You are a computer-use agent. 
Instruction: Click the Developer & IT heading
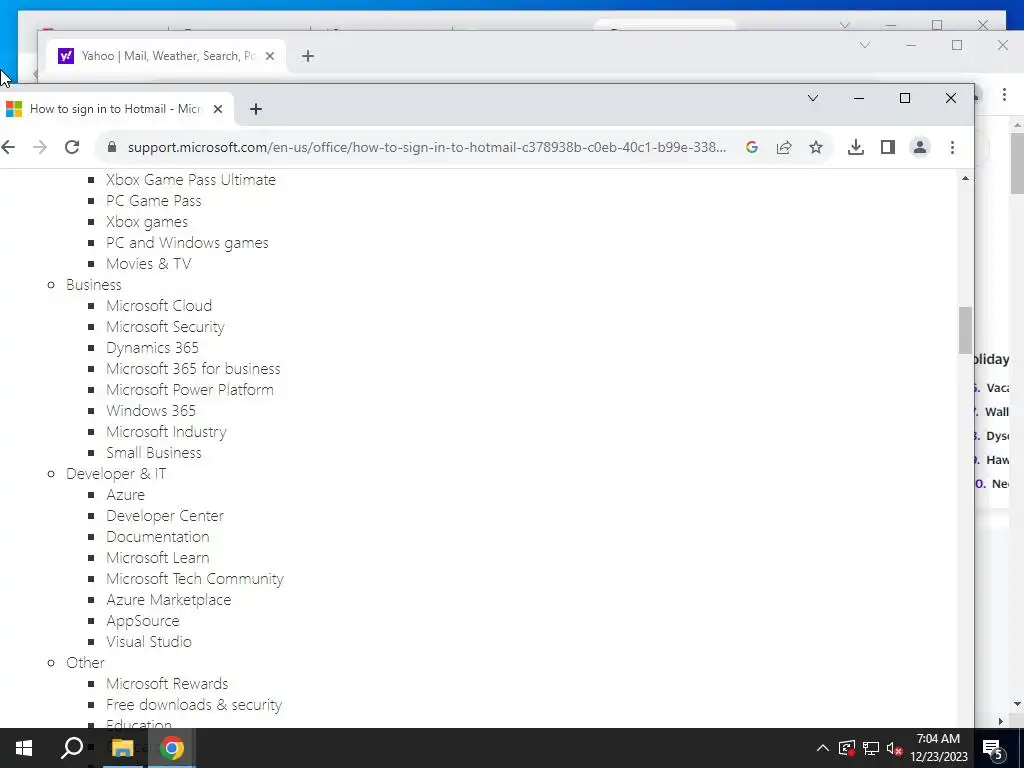click(x=116, y=473)
